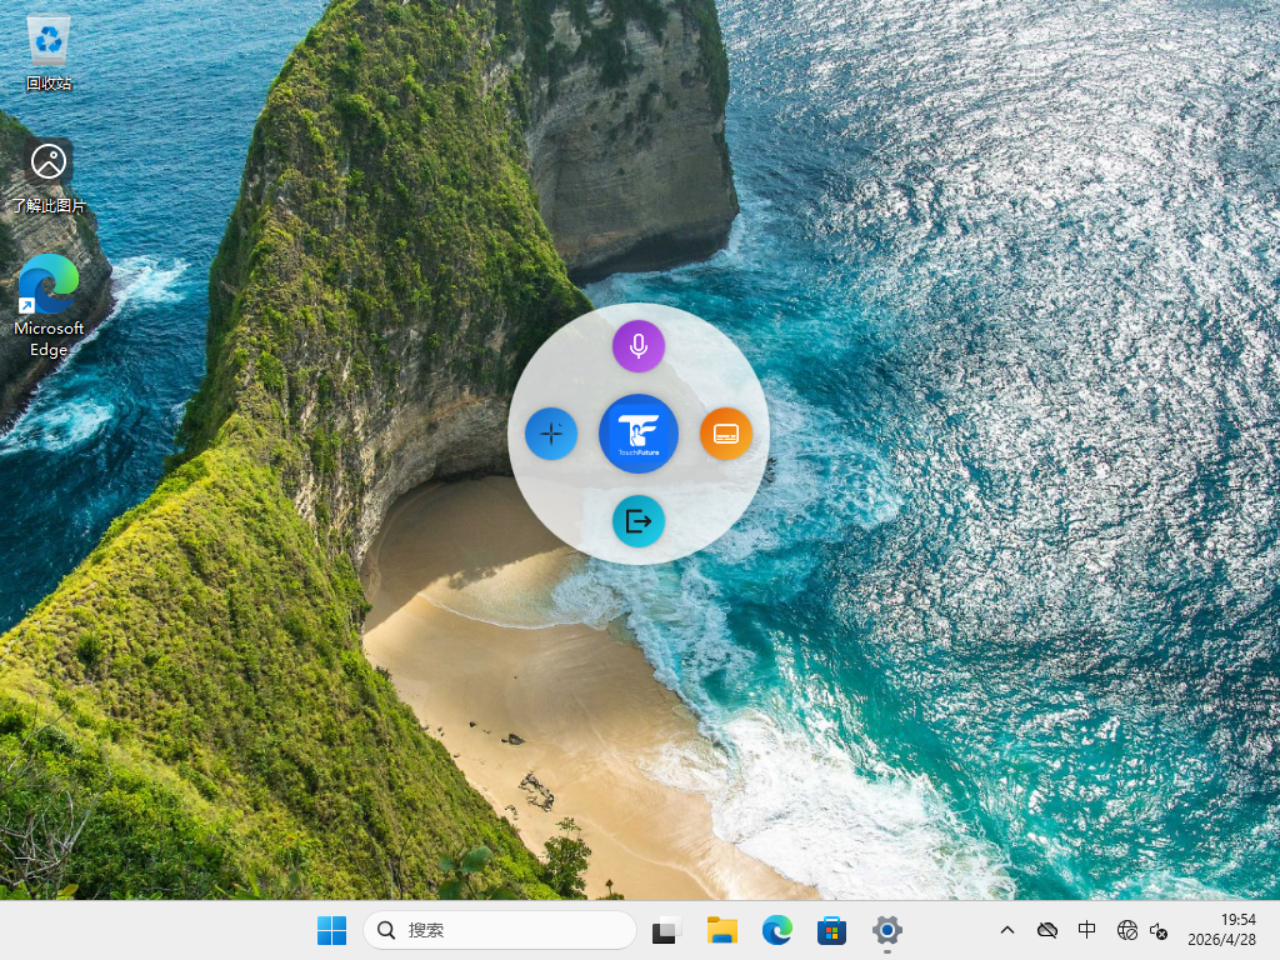The image size is (1280, 960).
Task: Open Microsoft Edge from the taskbar
Action: pos(776,930)
